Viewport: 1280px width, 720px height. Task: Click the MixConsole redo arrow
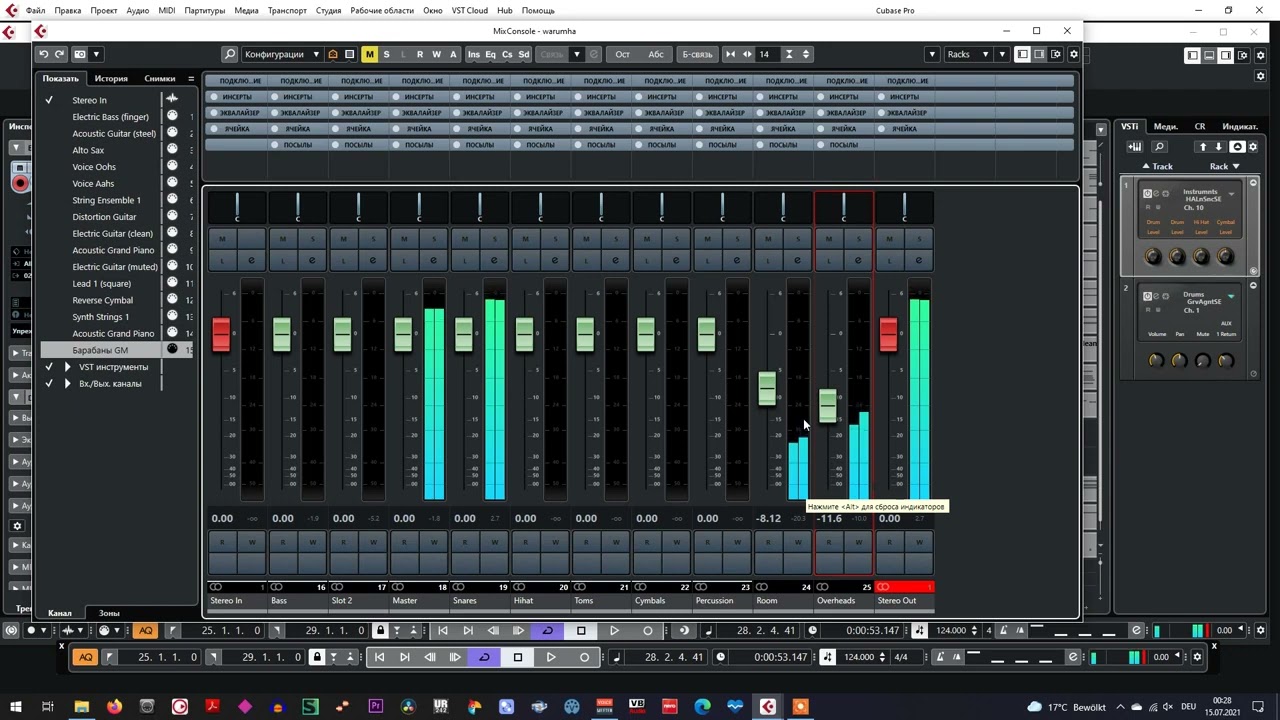pyautogui.click(x=59, y=54)
